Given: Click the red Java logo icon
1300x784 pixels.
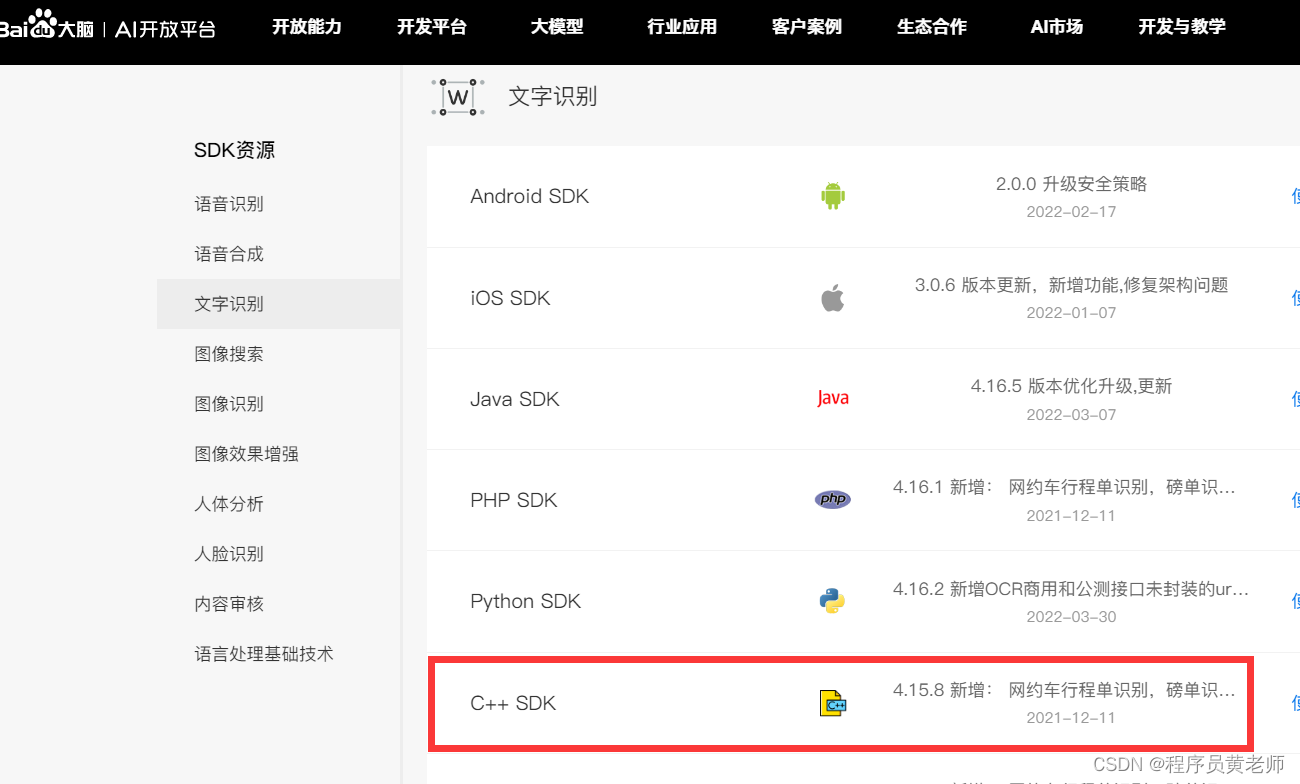Looking at the screenshot, I should tap(833, 398).
